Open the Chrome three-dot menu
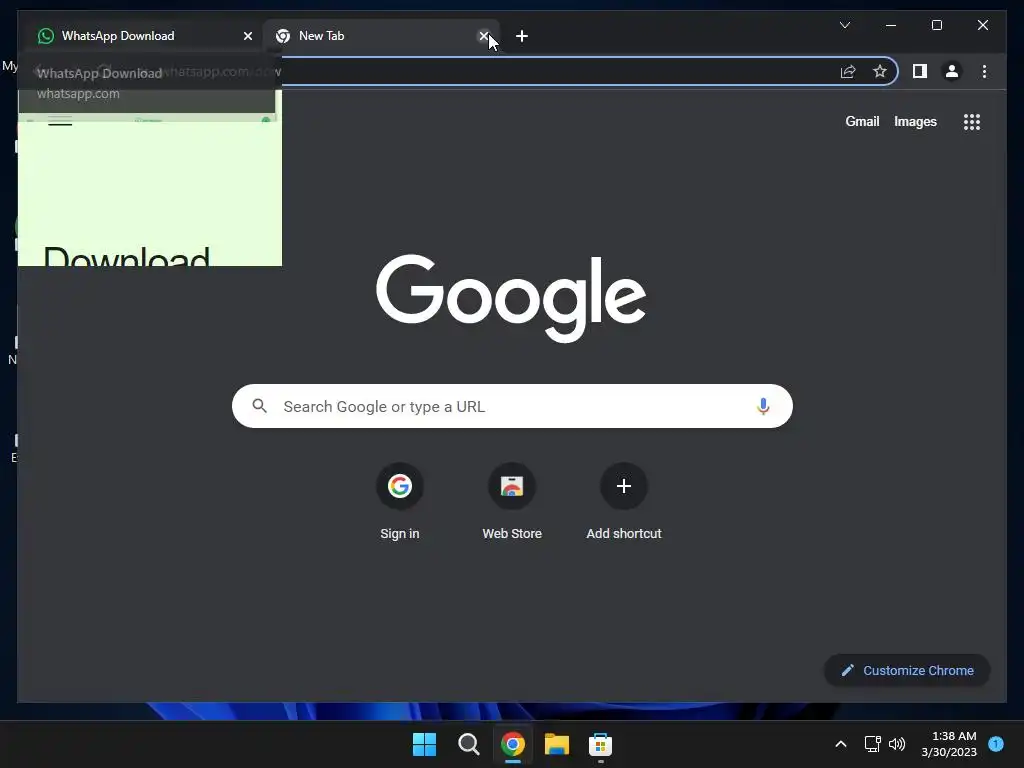The image size is (1024, 768). point(984,71)
